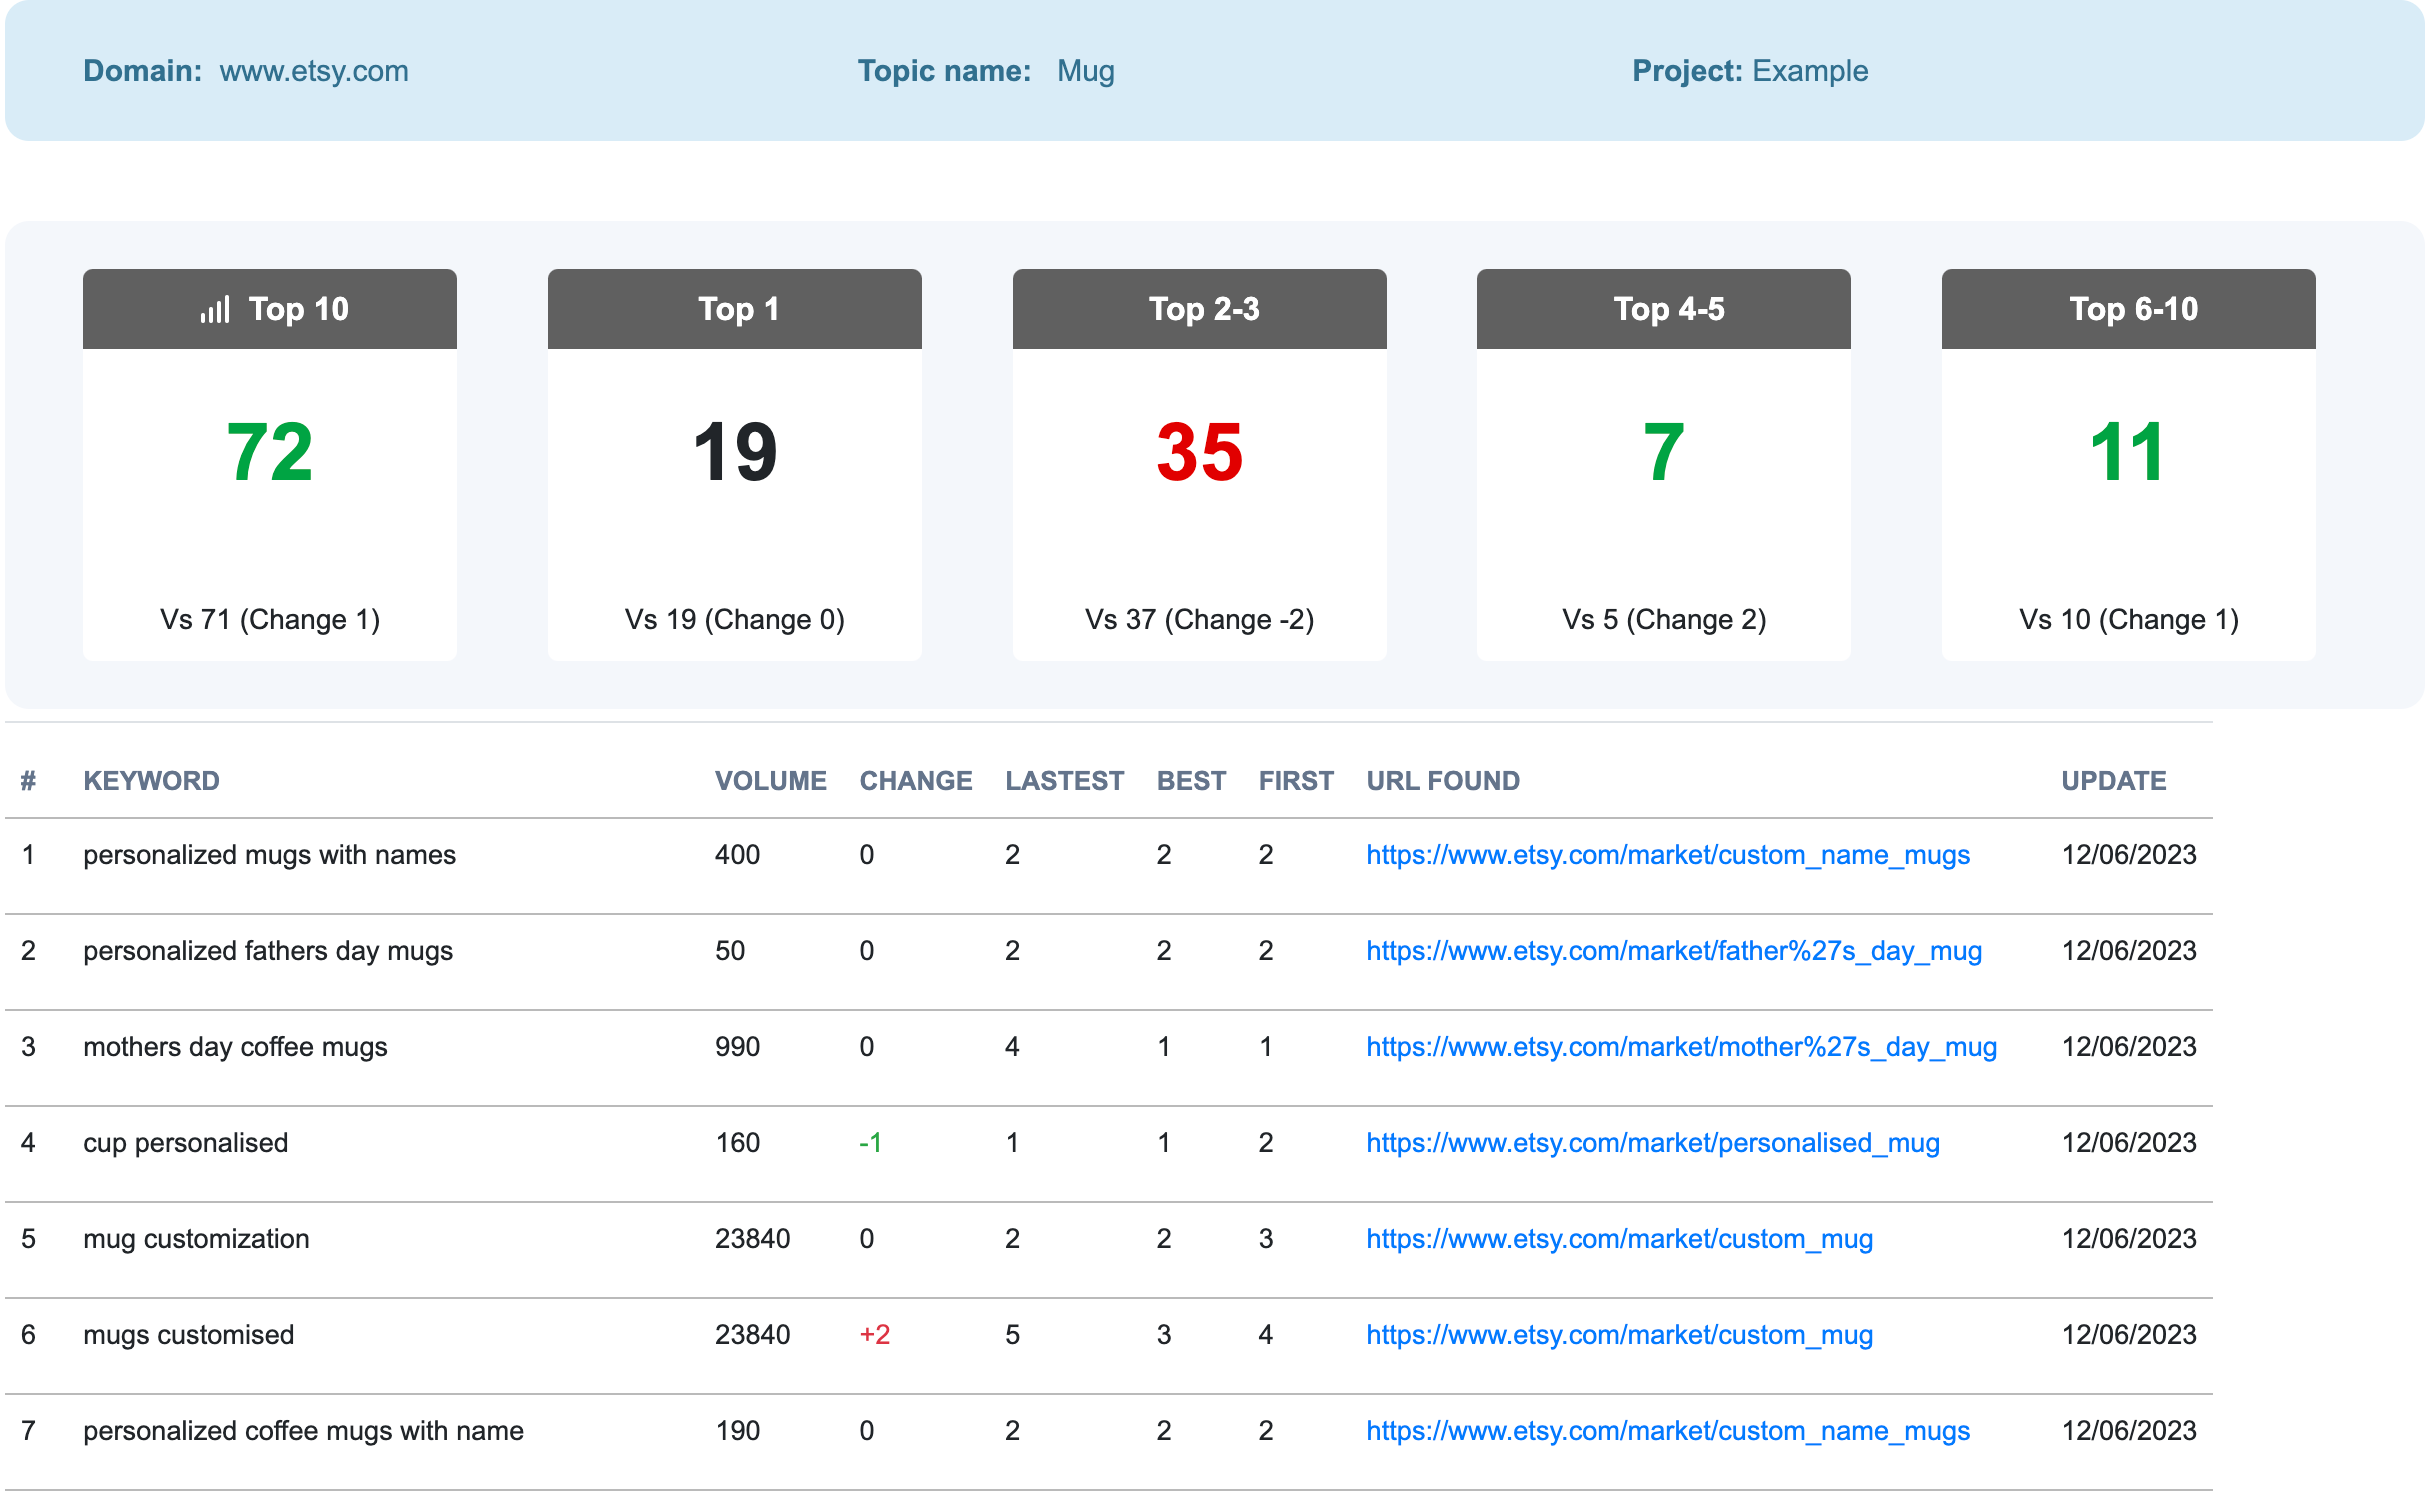Open custom_mug link for mugs customised row
Image resolution: width=2430 pixels, height=1494 pixels.
click(1621, 1336)
